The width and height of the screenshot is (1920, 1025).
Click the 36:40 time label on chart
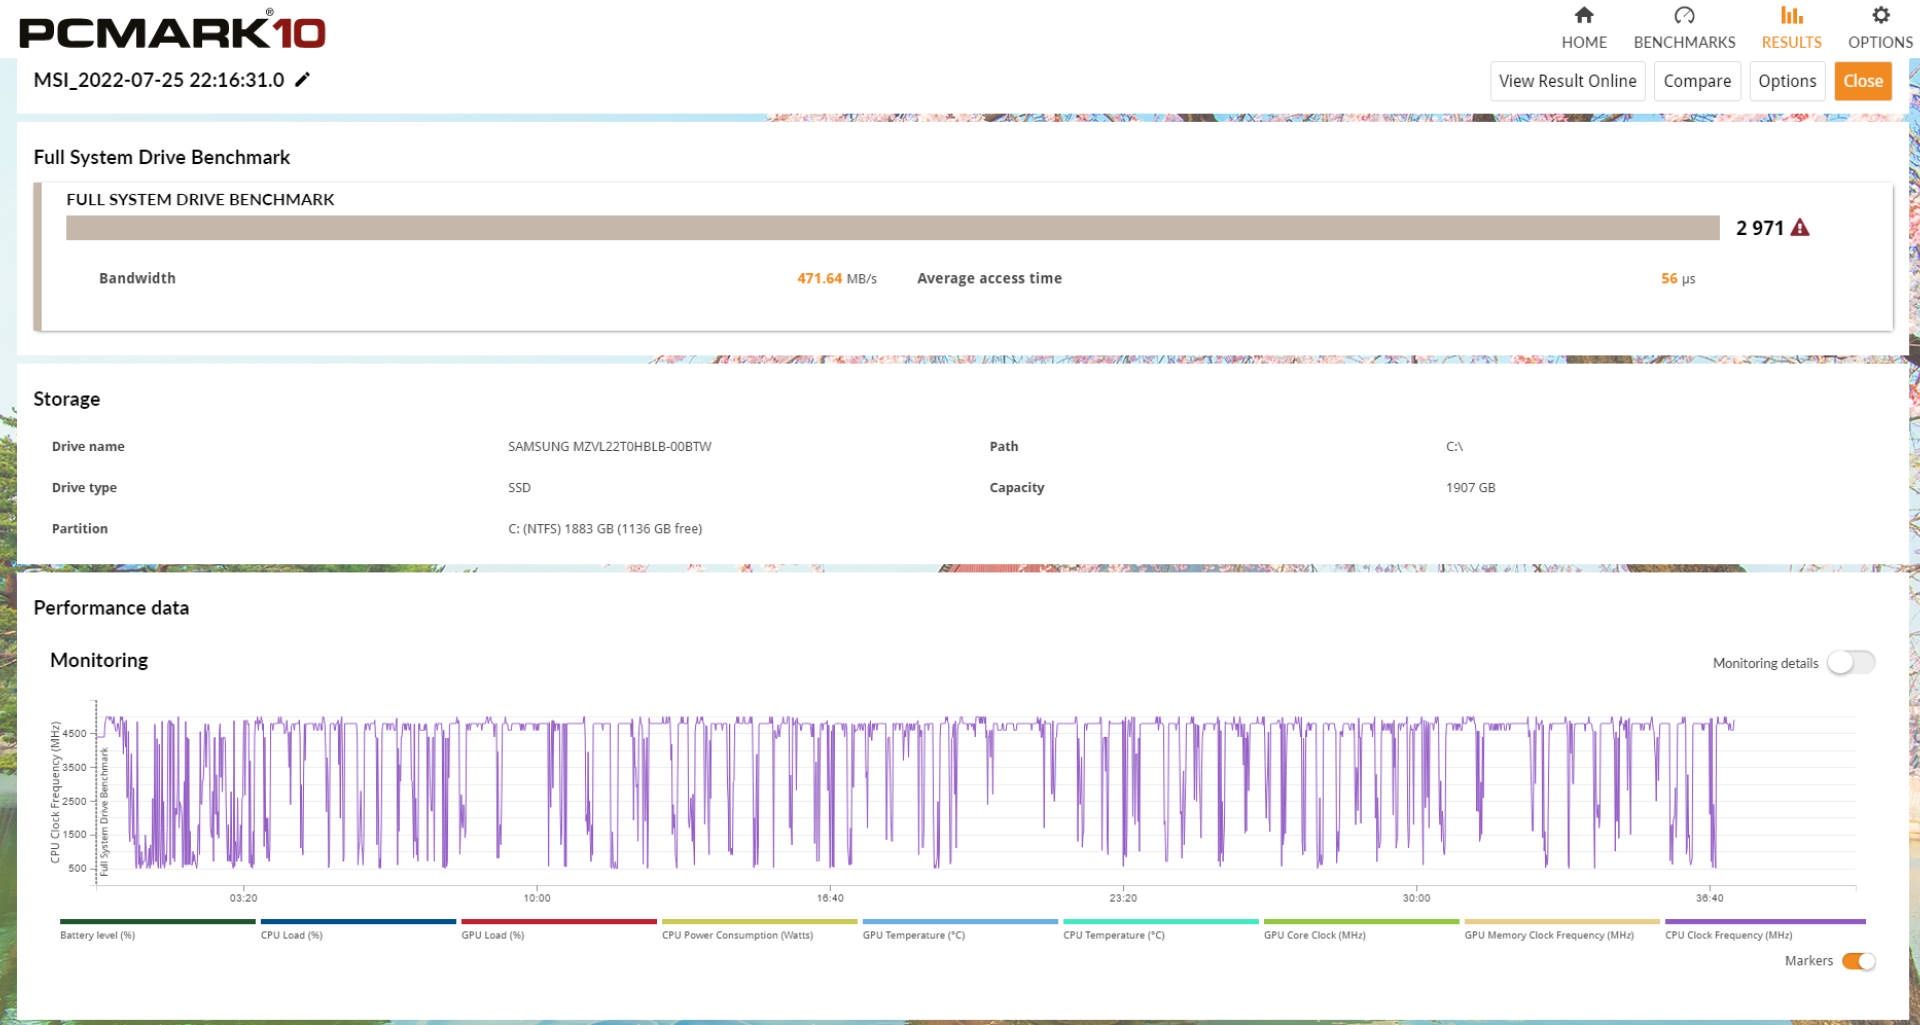tap(1709, 898)
